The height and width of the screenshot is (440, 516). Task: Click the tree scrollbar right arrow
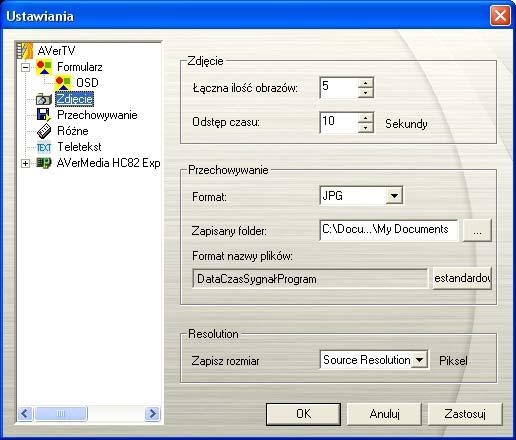pyautogui.click(x=152, y=414)
